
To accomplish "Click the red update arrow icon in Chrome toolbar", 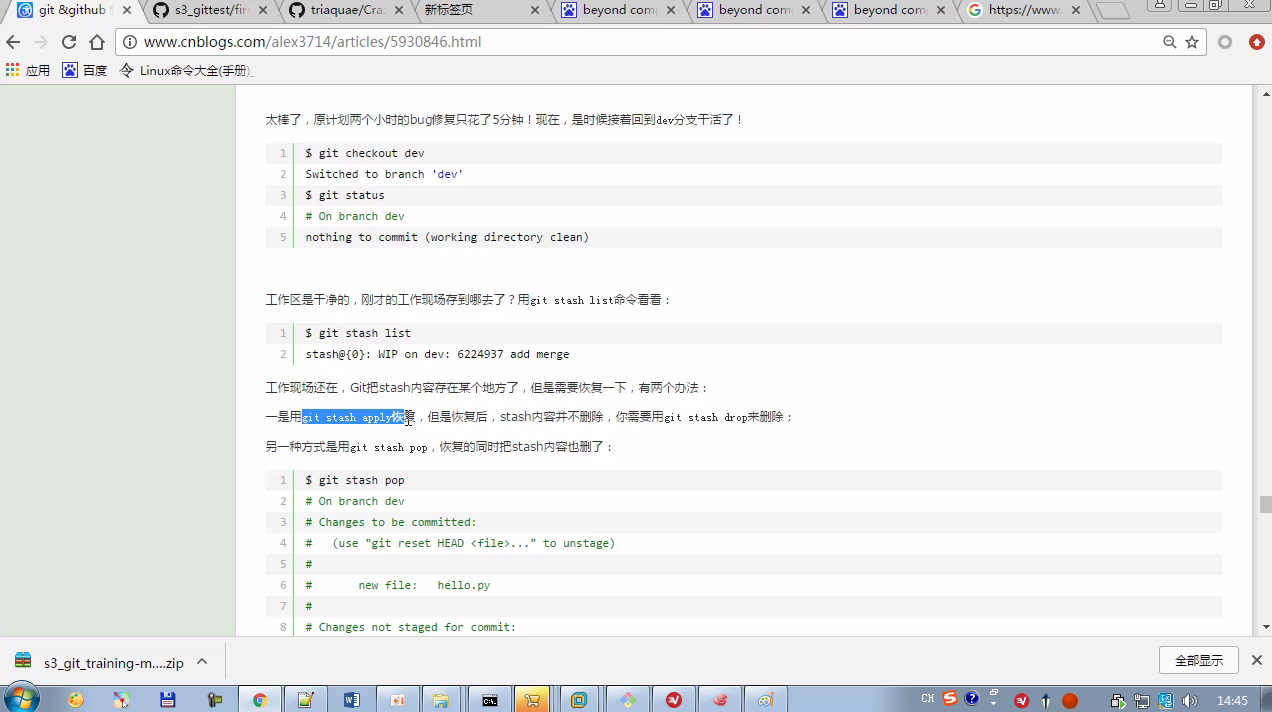I will (1257, 42).
